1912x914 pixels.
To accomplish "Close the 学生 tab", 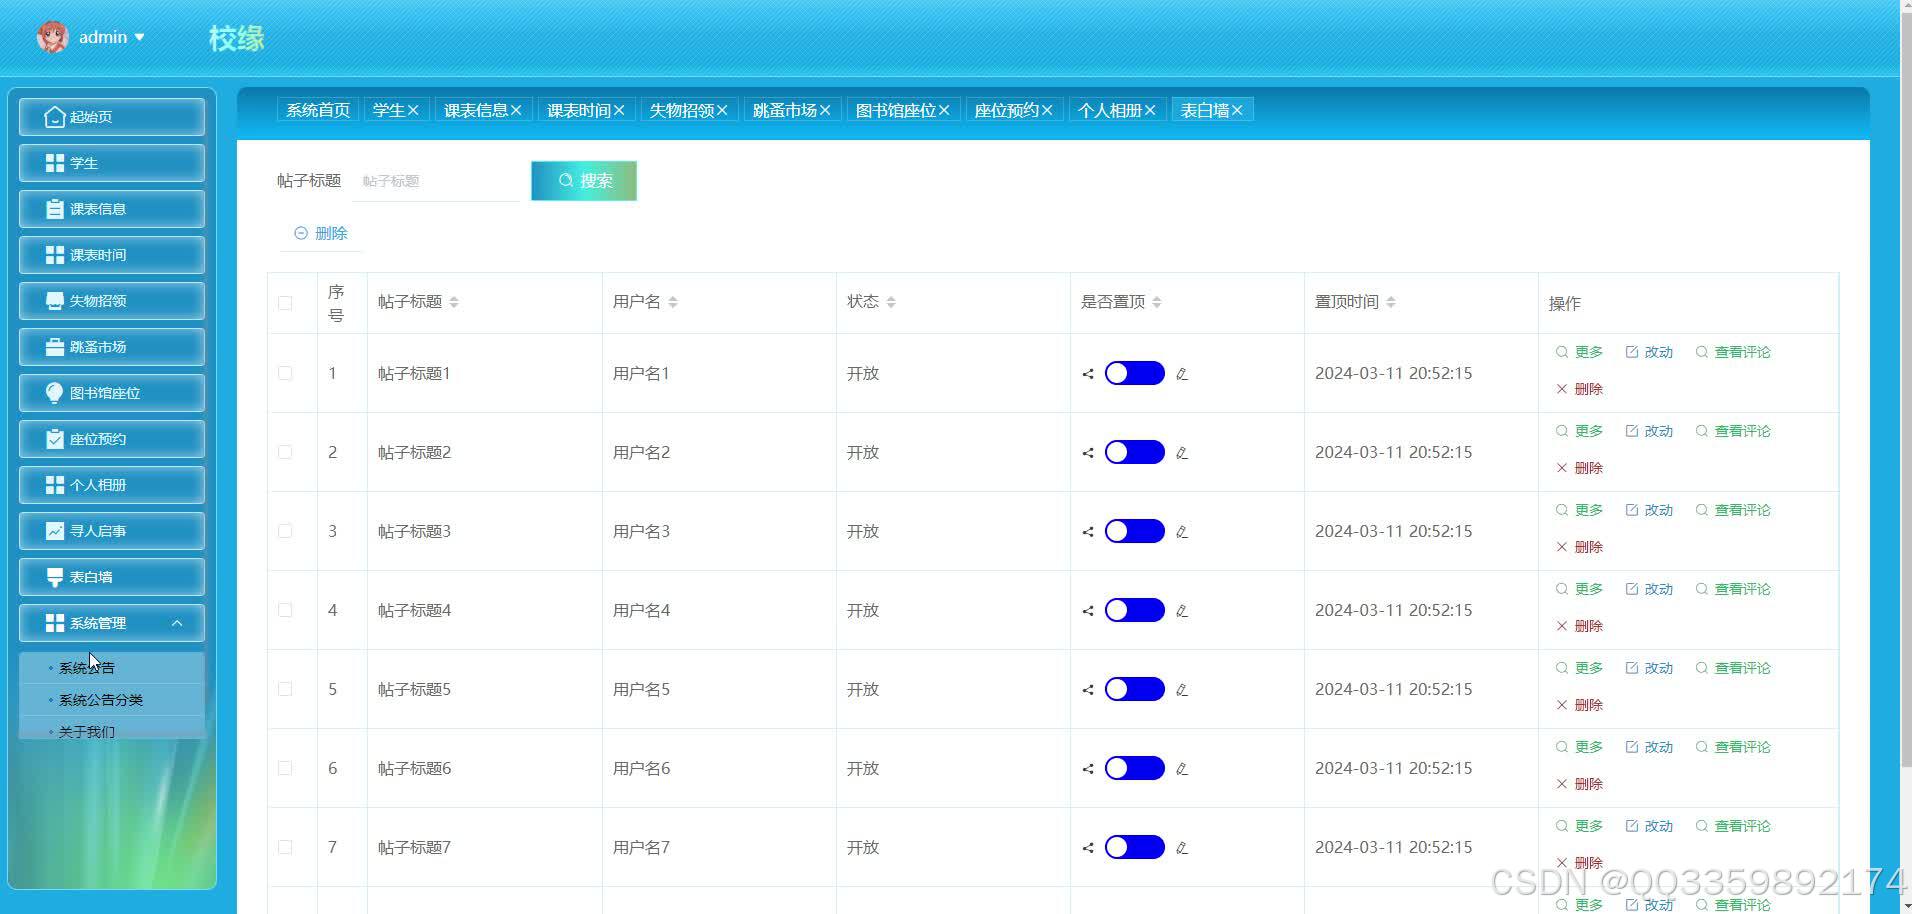I will click(413, 110).
